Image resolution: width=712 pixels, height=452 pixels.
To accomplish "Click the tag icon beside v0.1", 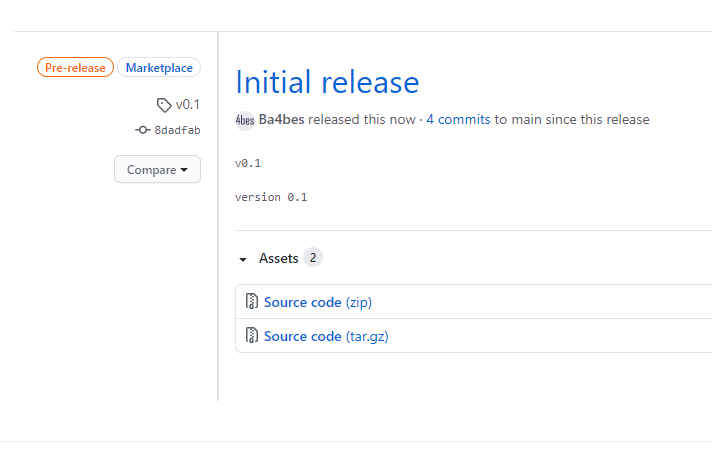I will [x=163, y=105].
